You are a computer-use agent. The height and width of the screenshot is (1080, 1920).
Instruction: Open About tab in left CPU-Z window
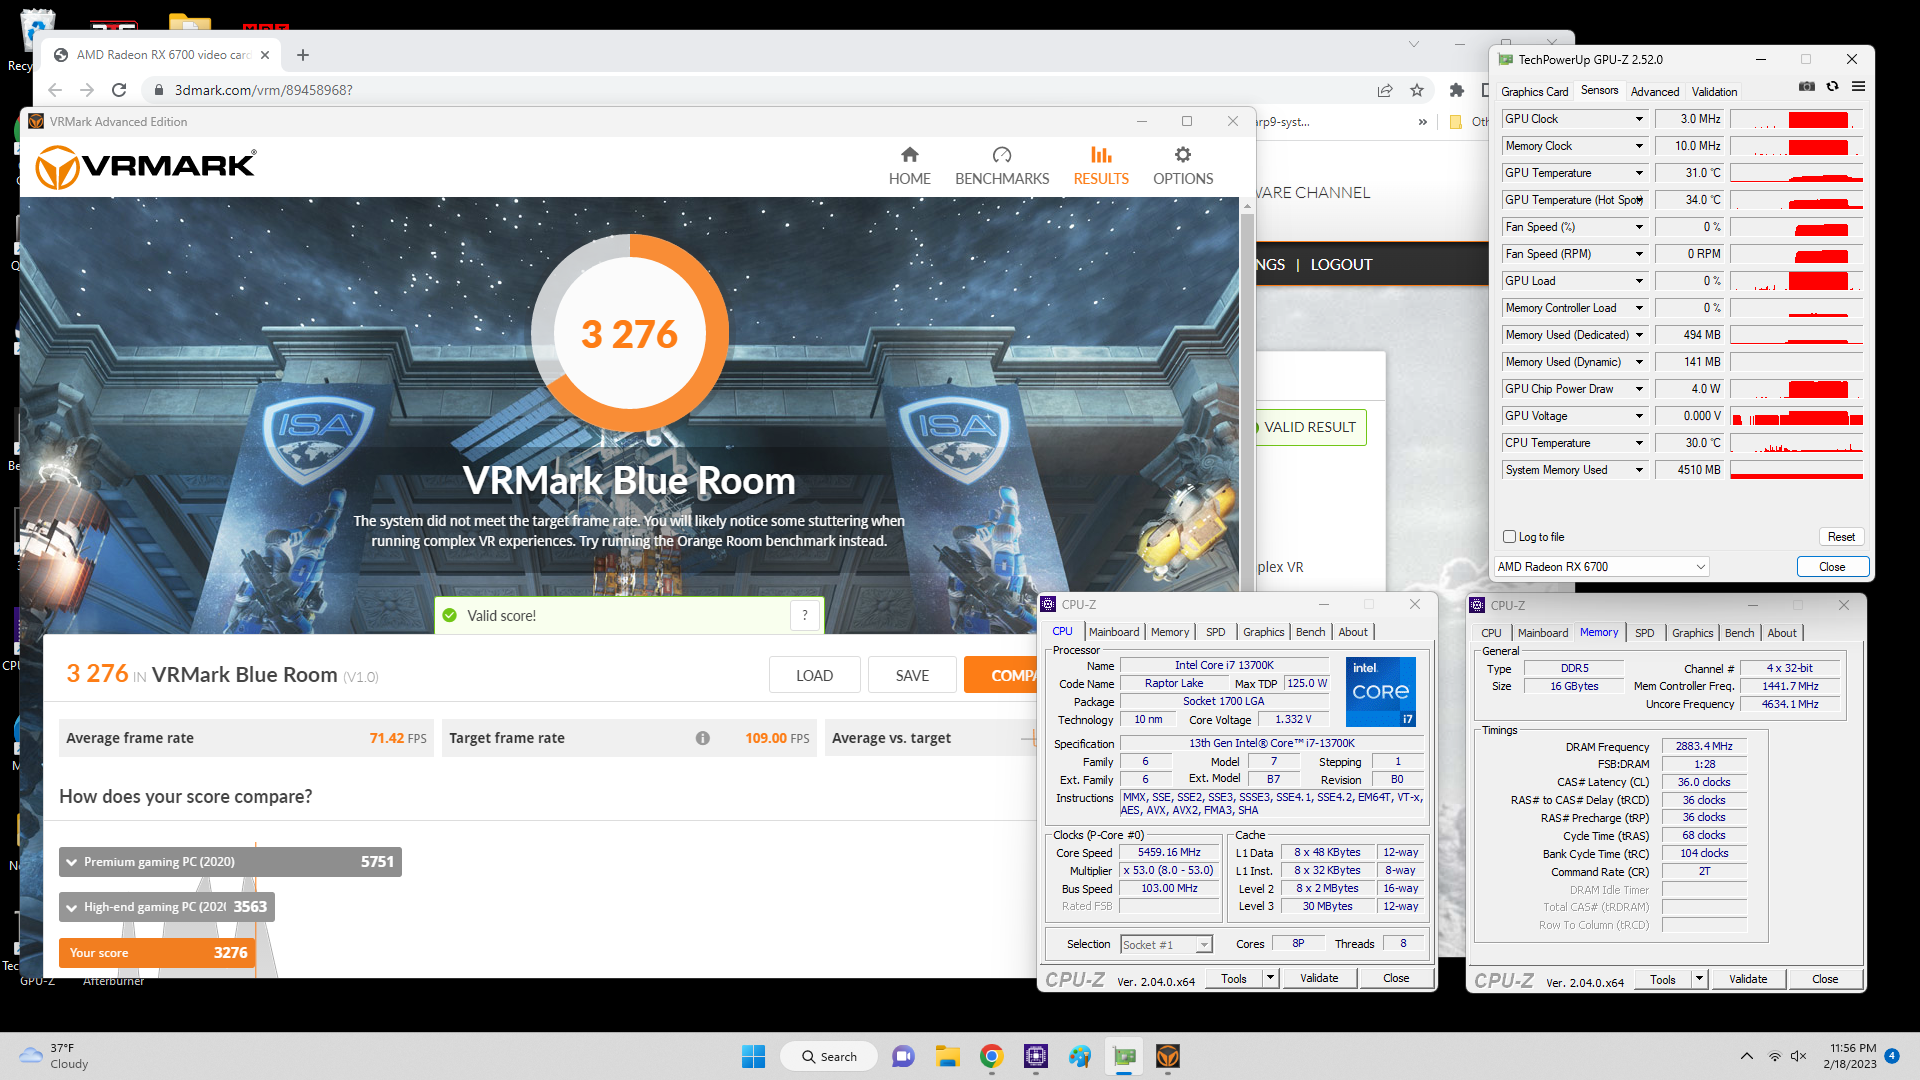pos(1353,632)
